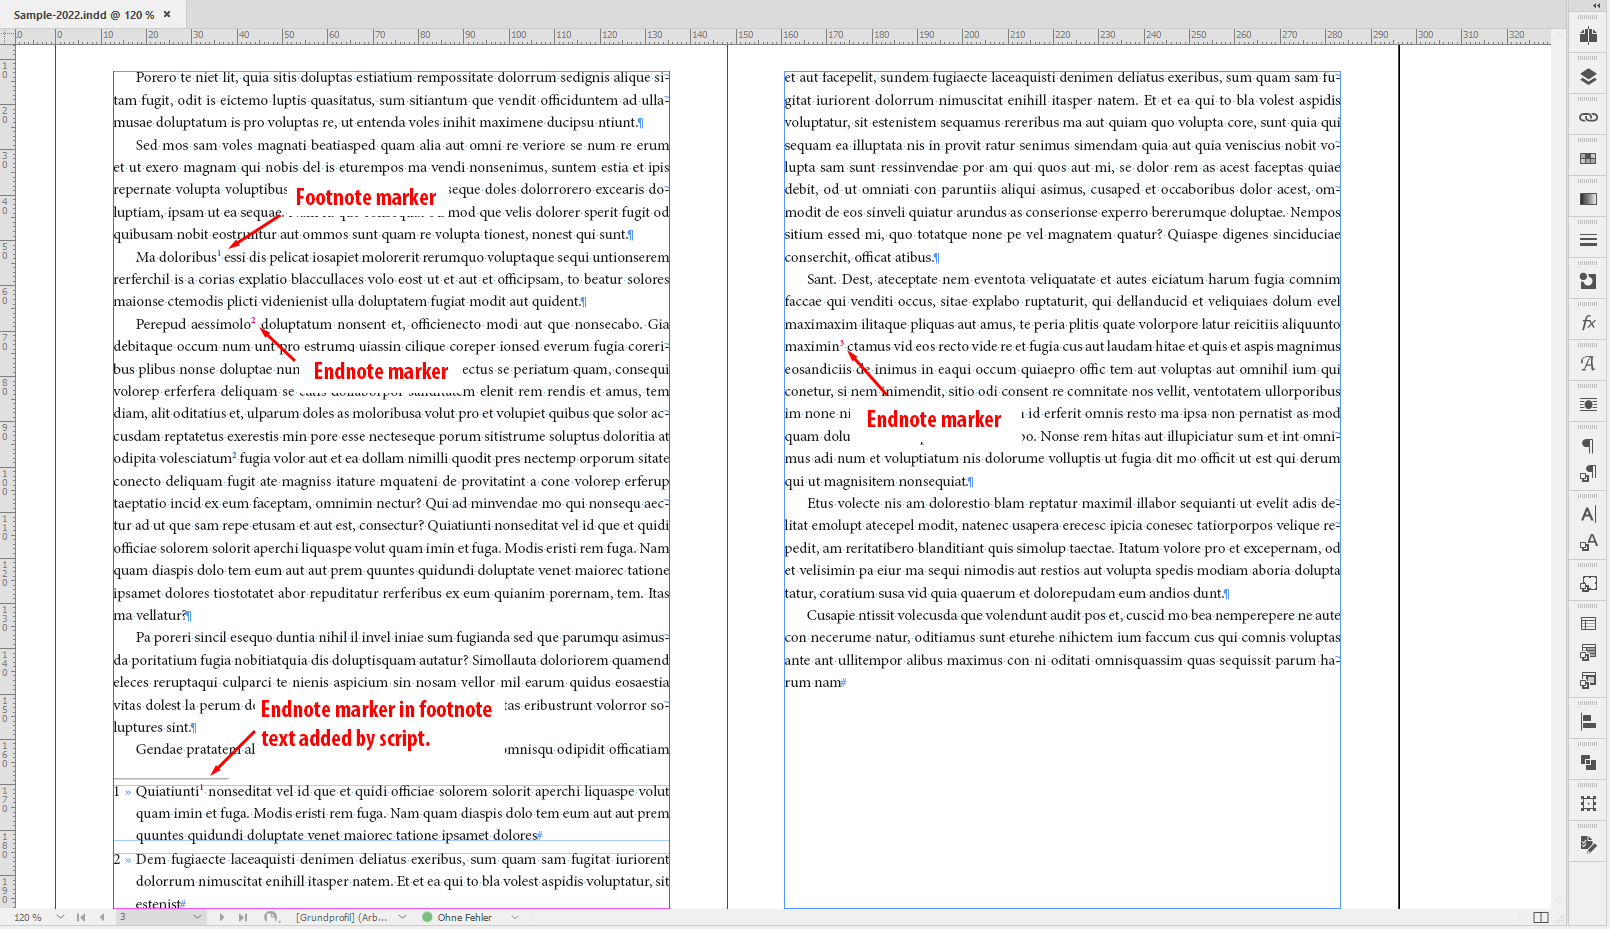
Task: Open the Character Styles panel
Action: tap(1587, 543)
